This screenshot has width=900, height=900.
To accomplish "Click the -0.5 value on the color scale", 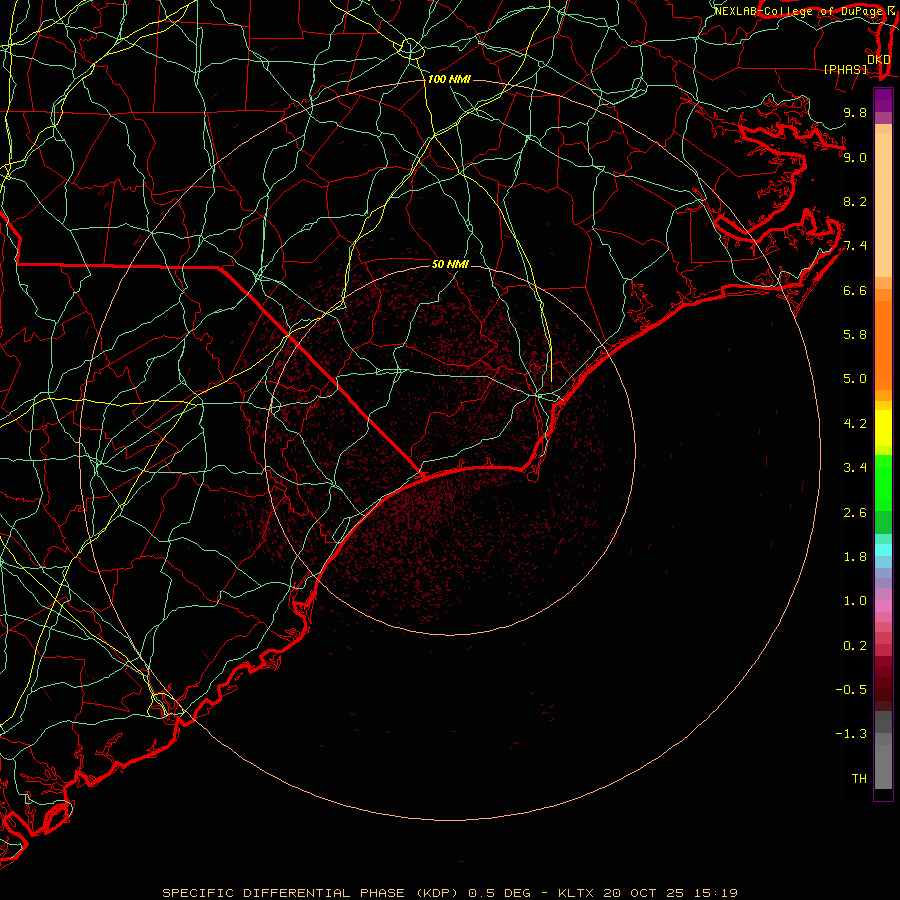I will 851,690.
